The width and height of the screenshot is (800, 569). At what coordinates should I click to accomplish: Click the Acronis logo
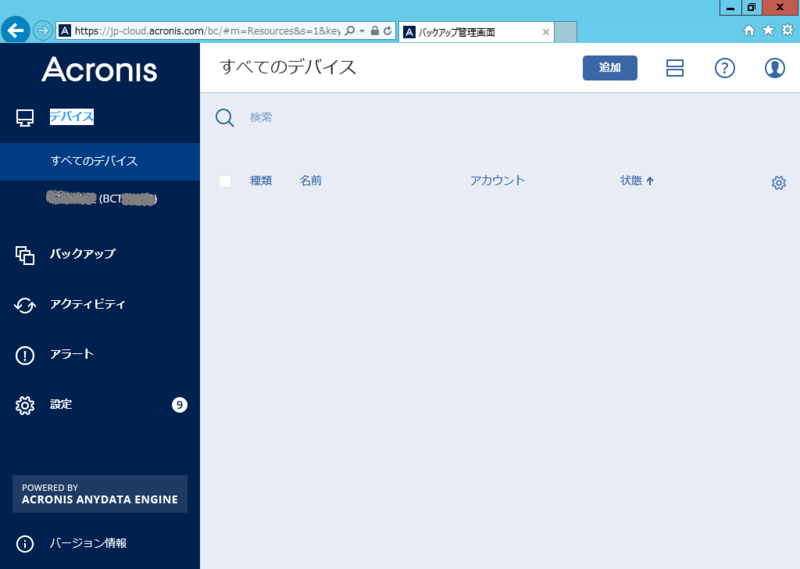[99, 69]
